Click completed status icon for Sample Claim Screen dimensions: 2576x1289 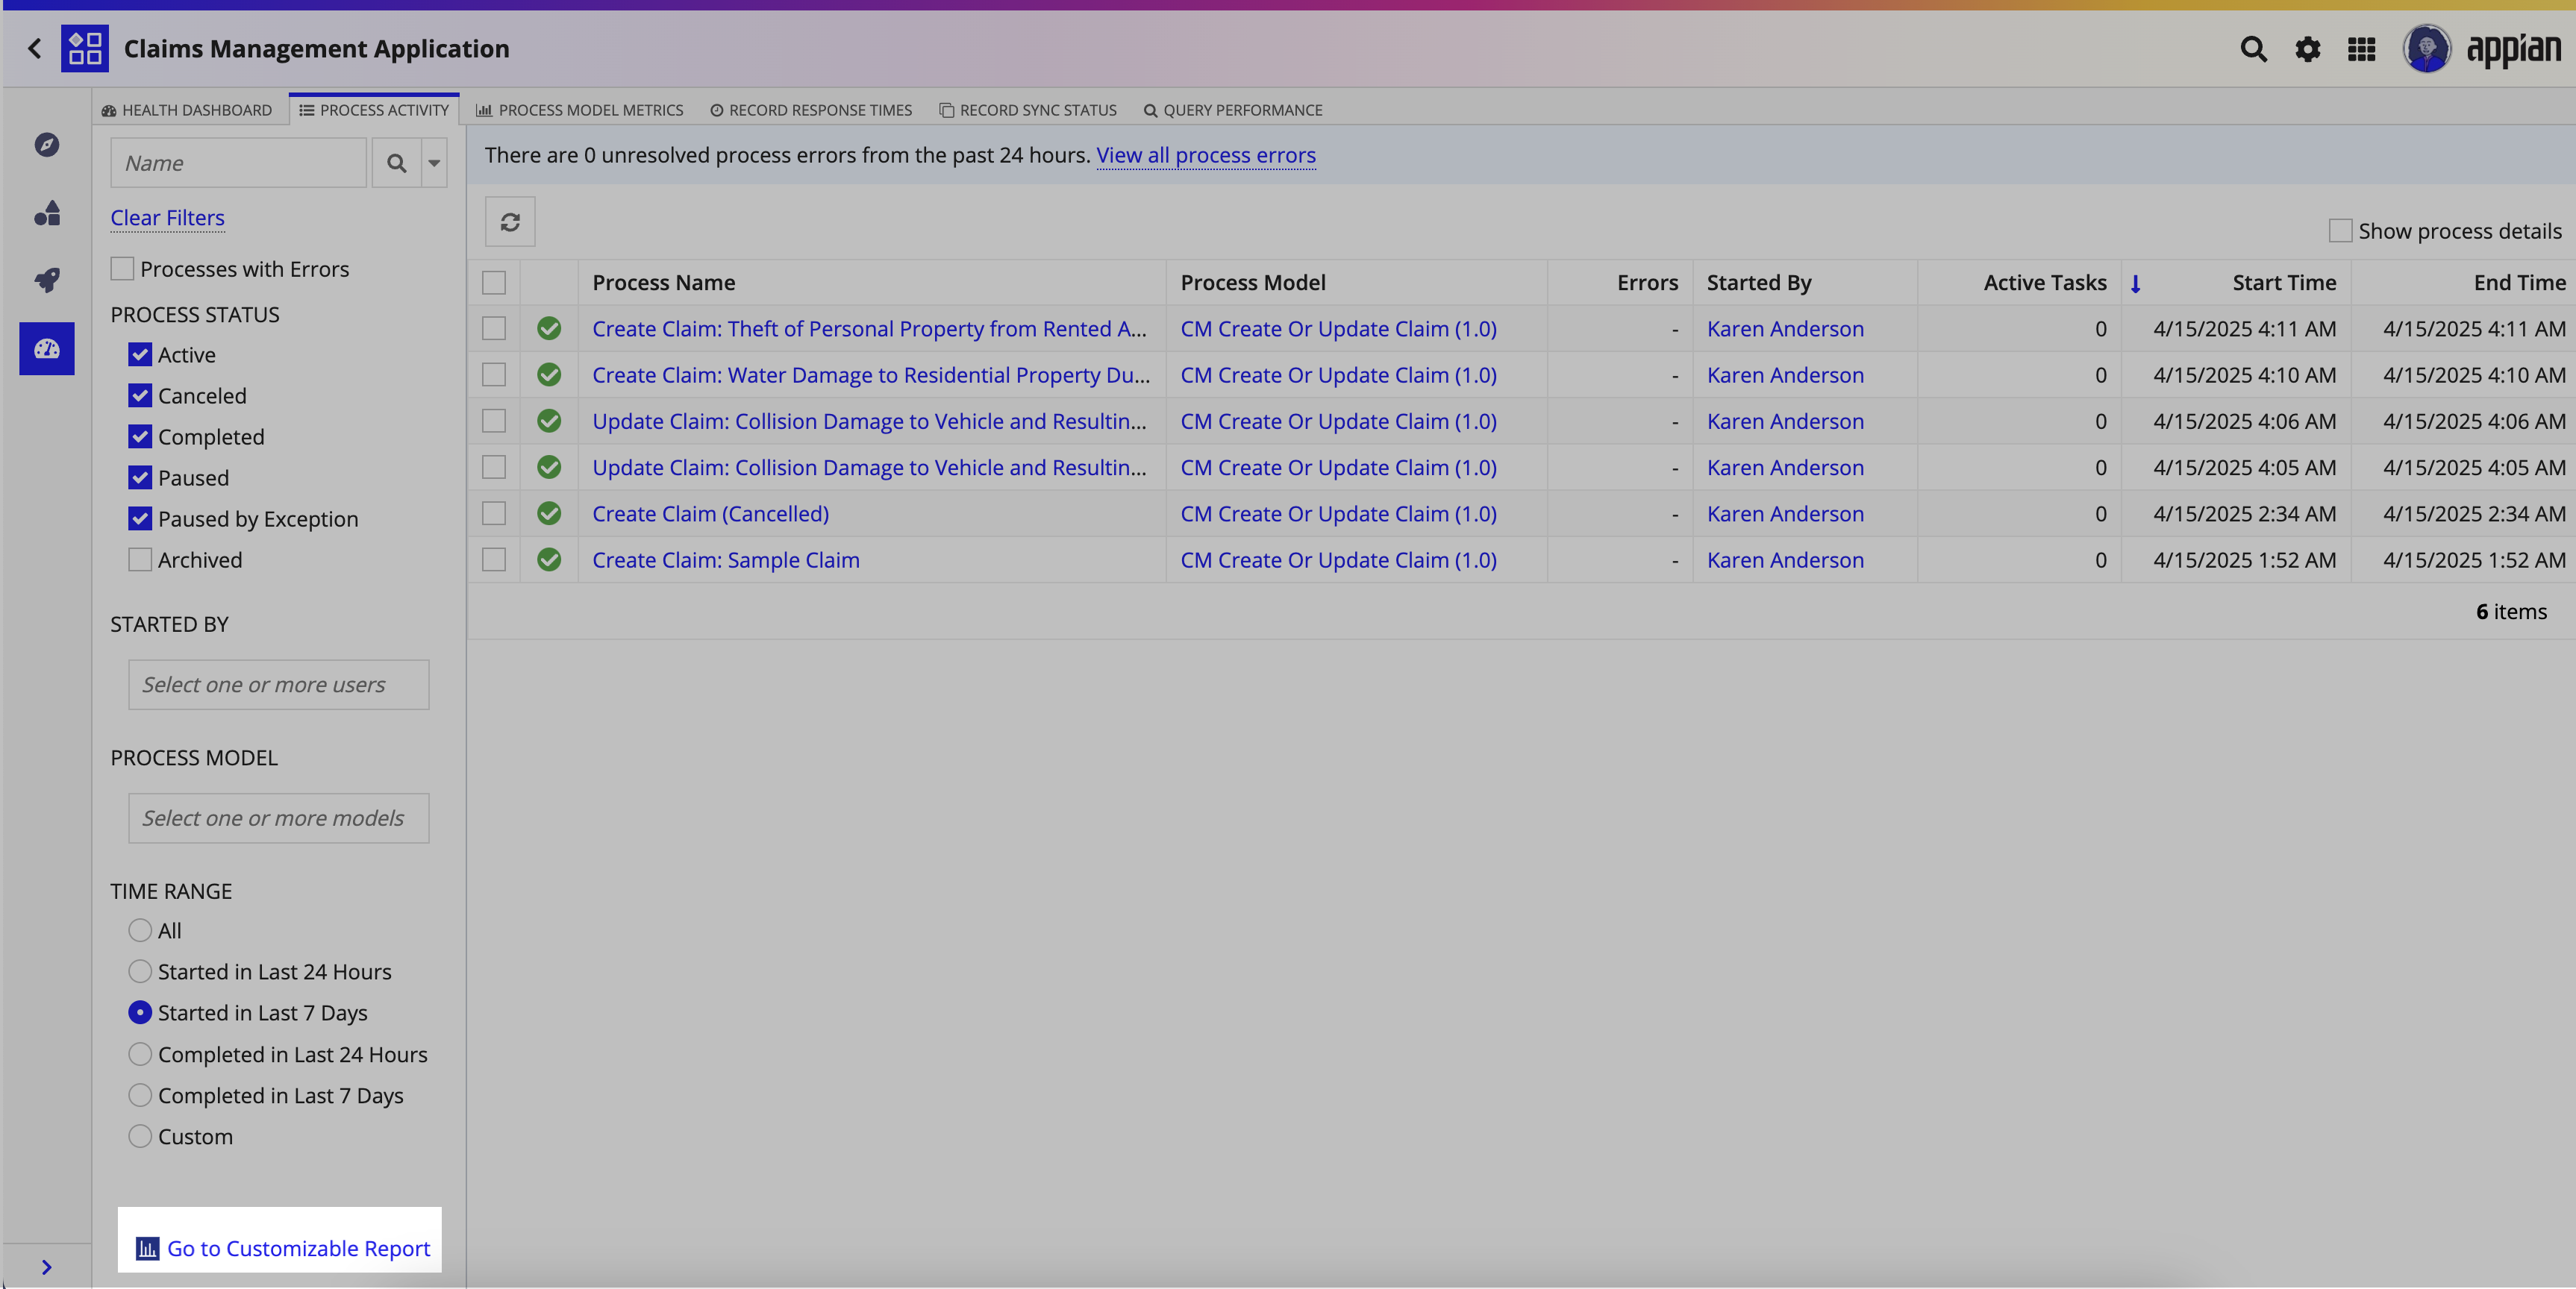pyautogui.click(x=549, y=560)
